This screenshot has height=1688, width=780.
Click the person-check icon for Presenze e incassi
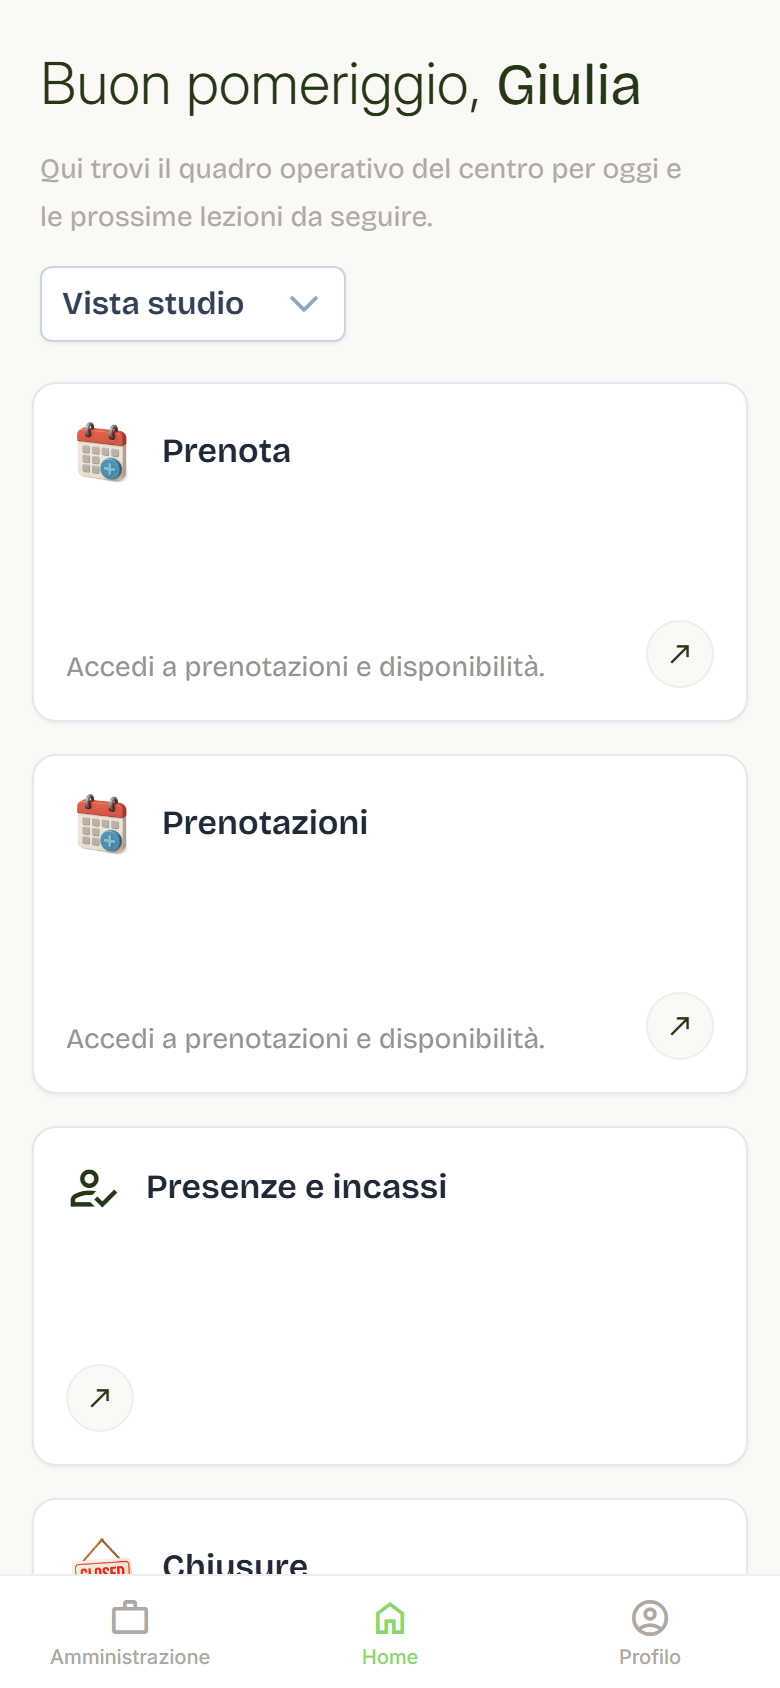(94, 1188)
